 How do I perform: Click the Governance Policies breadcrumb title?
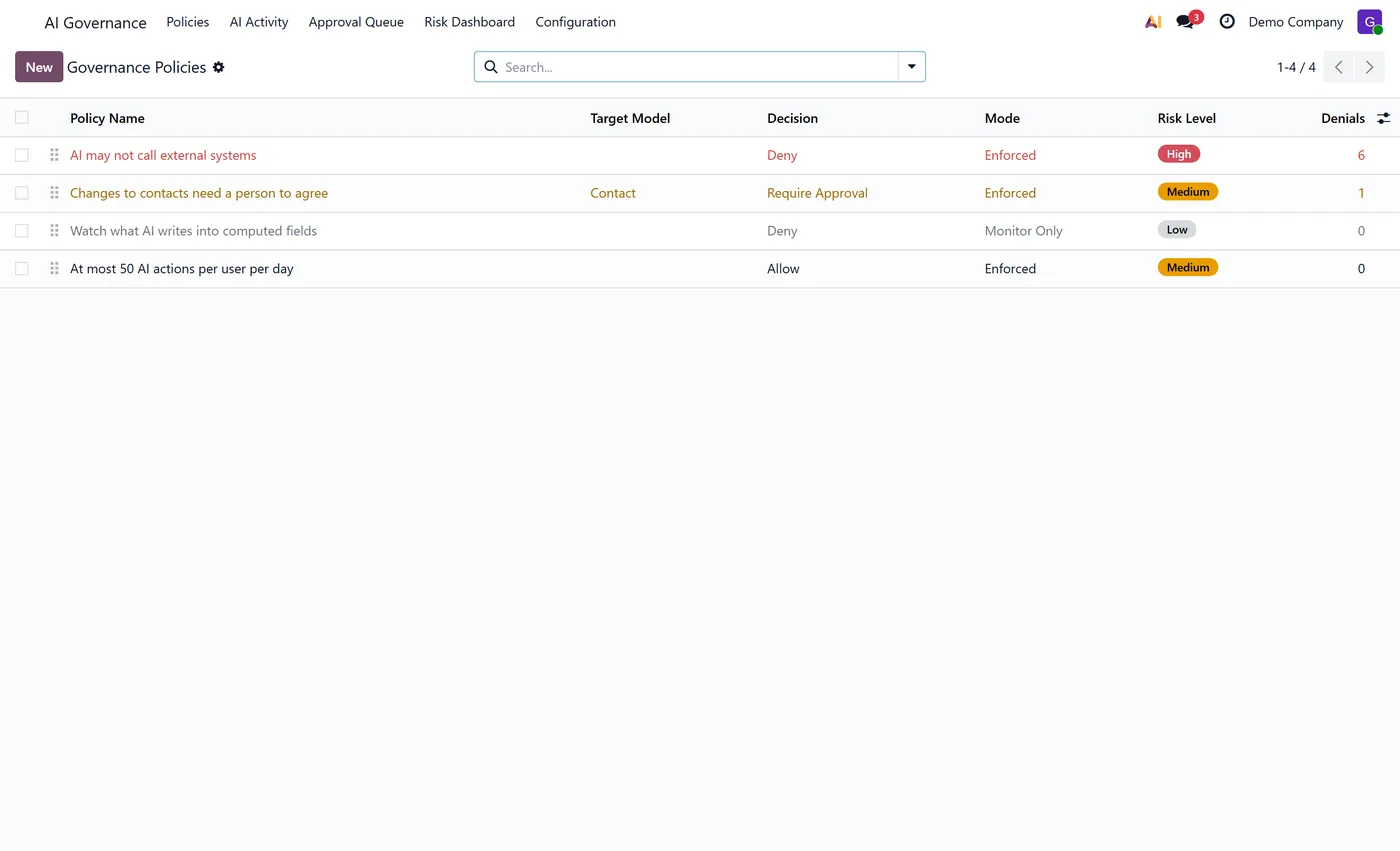click(137, 67)
